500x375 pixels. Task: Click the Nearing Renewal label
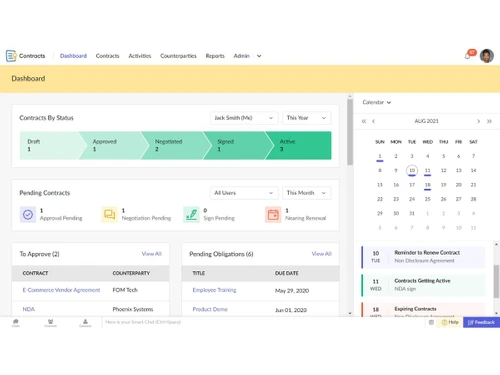coord(306,218)
